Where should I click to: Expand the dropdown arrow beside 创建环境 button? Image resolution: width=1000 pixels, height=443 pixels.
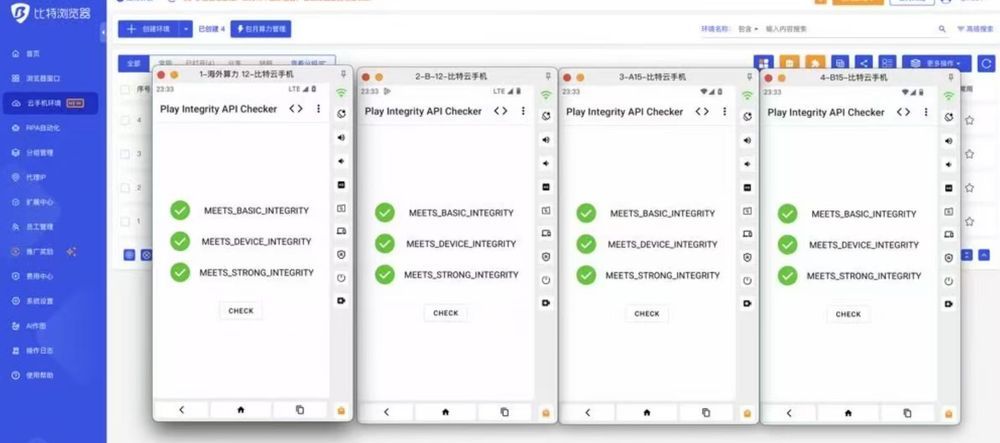[x=185, y=29]
